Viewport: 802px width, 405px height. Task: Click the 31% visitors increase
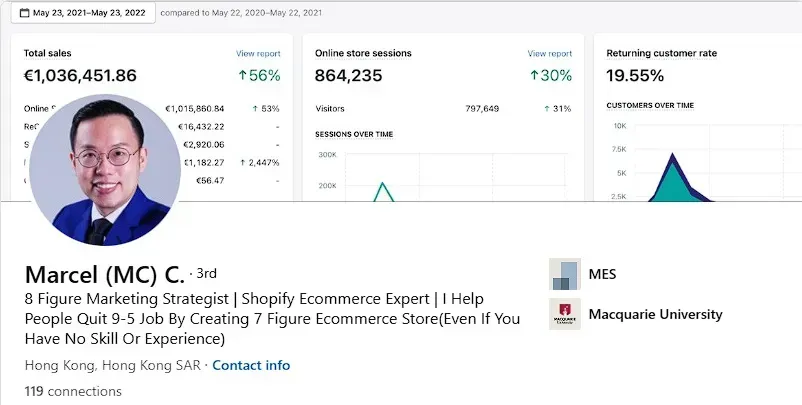coord(558,108)
